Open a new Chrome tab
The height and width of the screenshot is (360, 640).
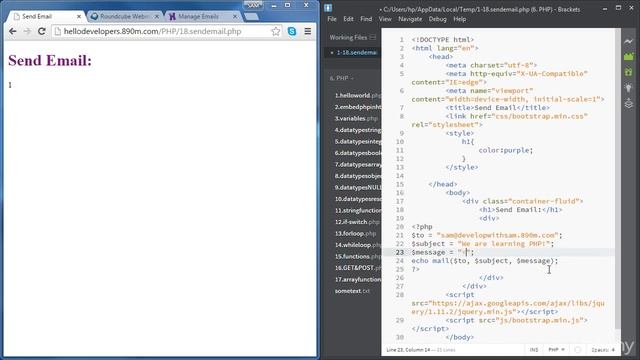251,17
